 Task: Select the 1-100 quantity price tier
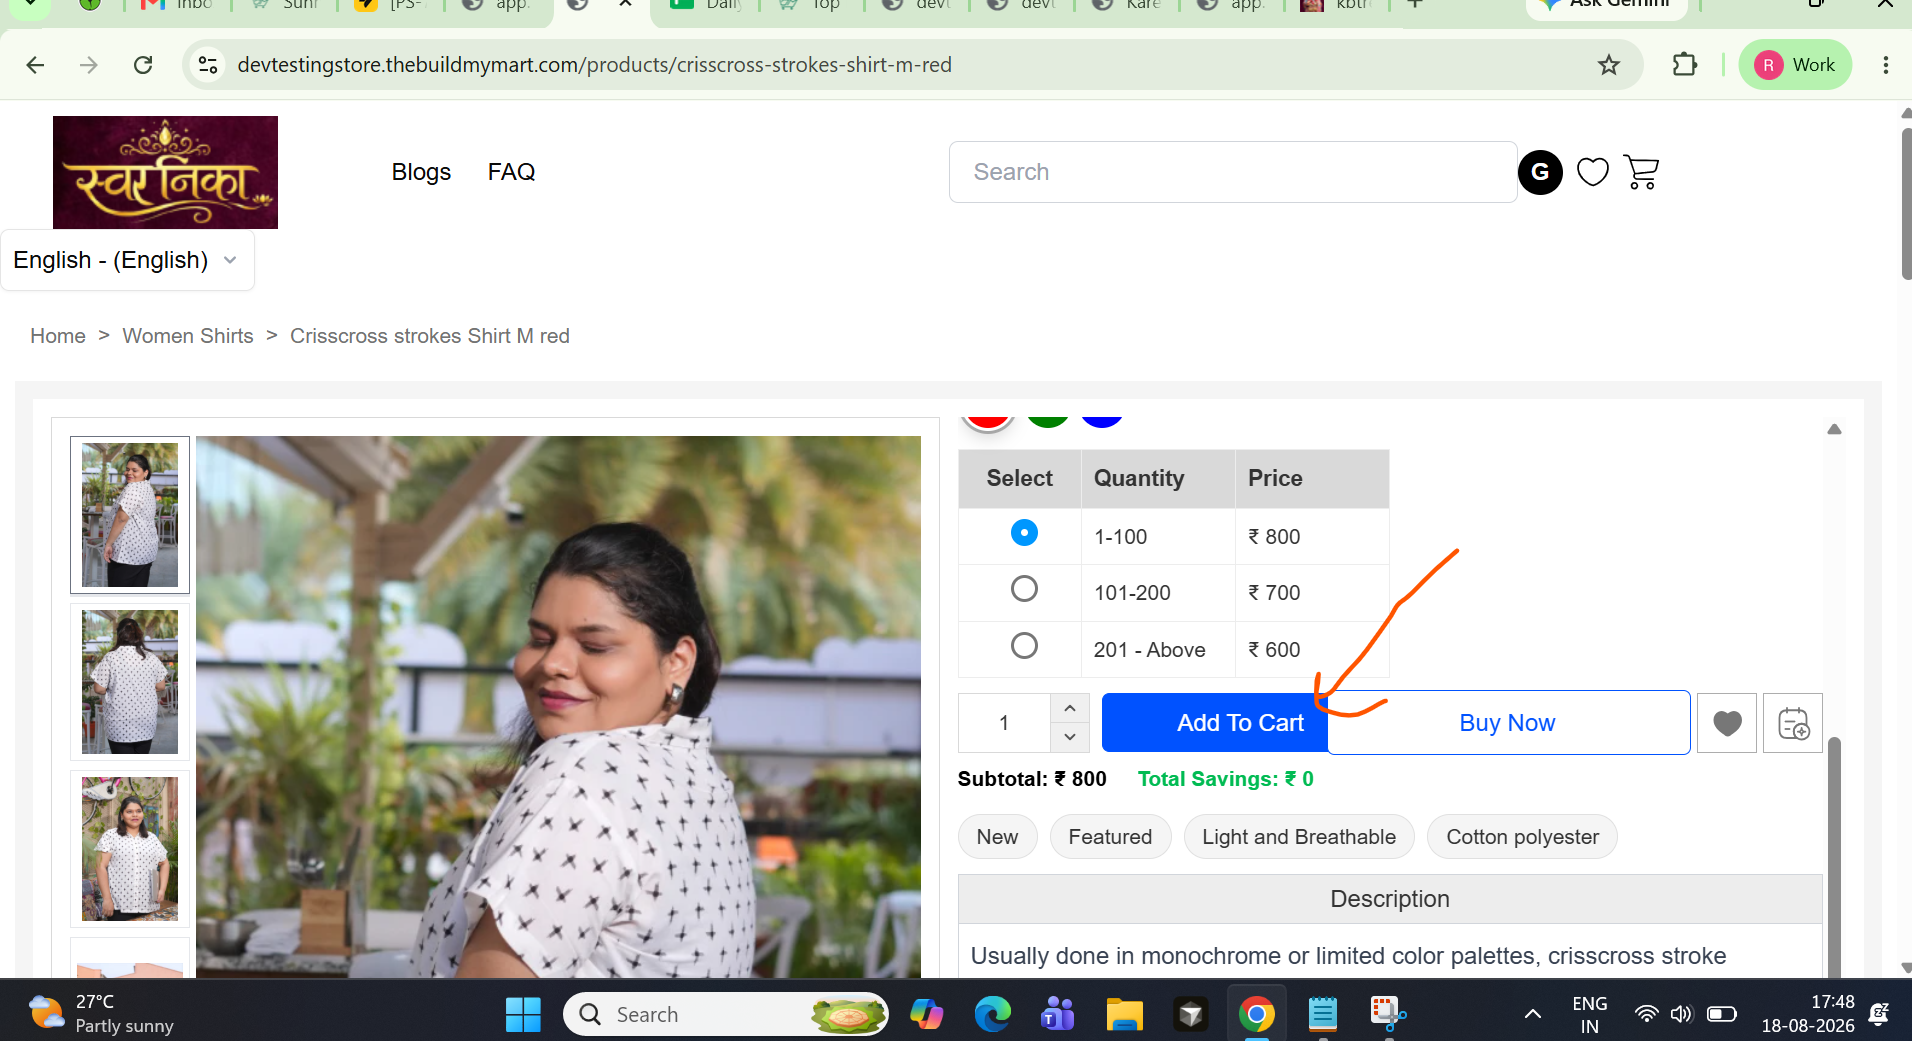pos(1024,533)
